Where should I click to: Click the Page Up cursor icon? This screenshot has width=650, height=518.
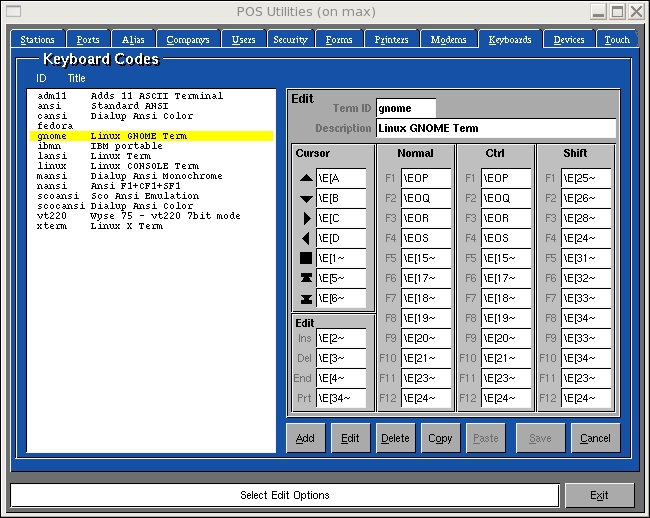pyautogui.click(x=306, y=278)
